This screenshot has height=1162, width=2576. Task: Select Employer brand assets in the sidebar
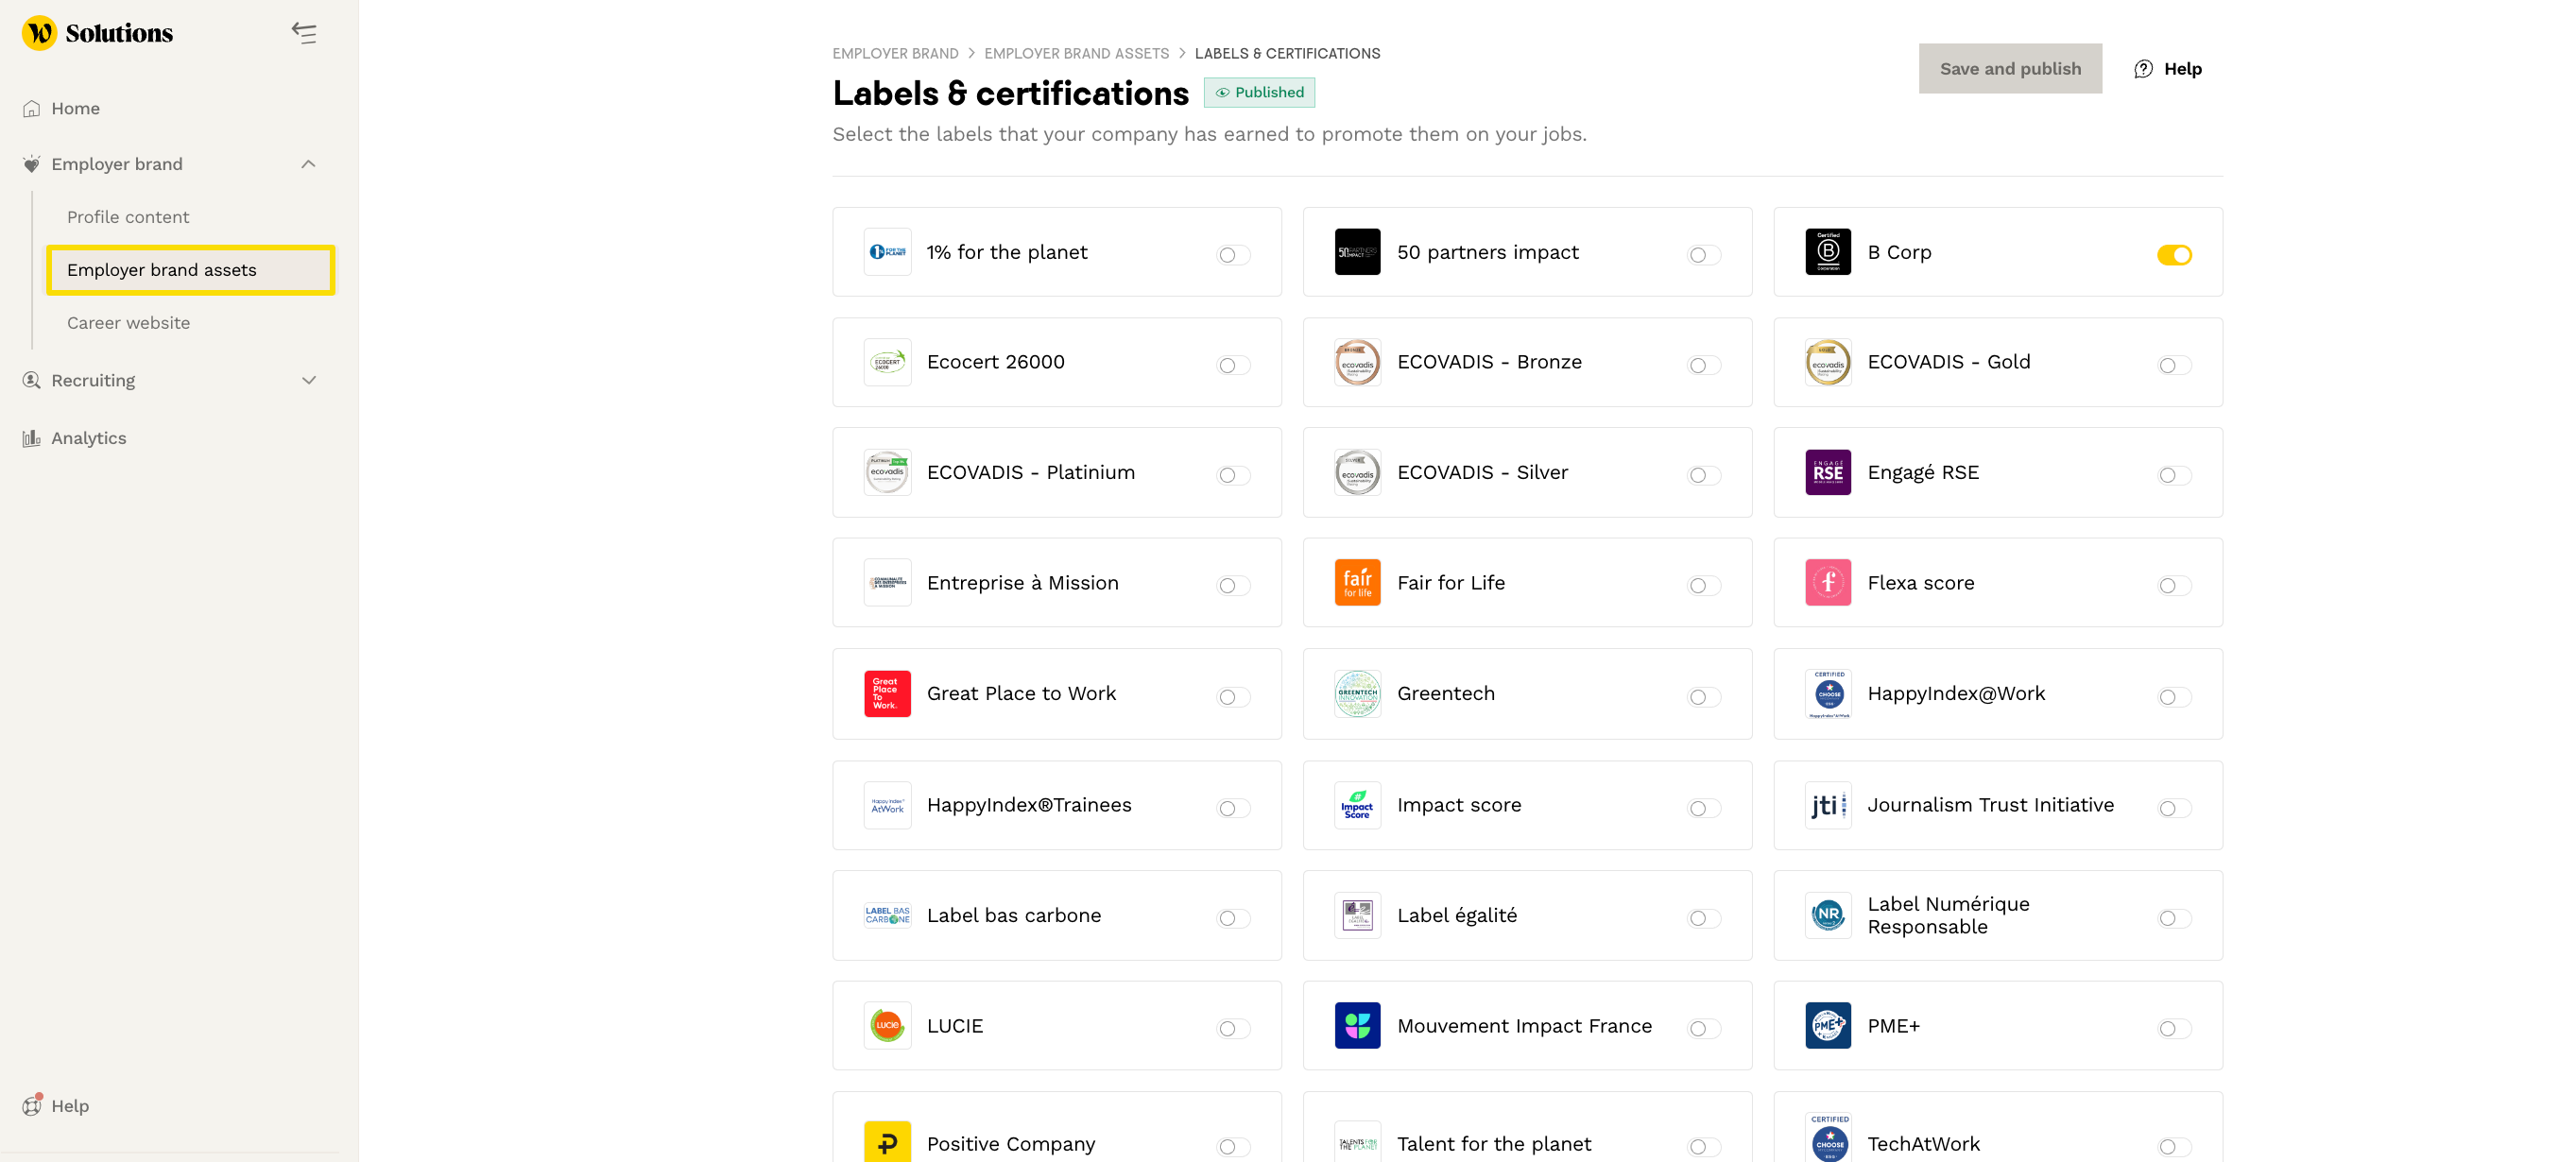tap(162, 270)
